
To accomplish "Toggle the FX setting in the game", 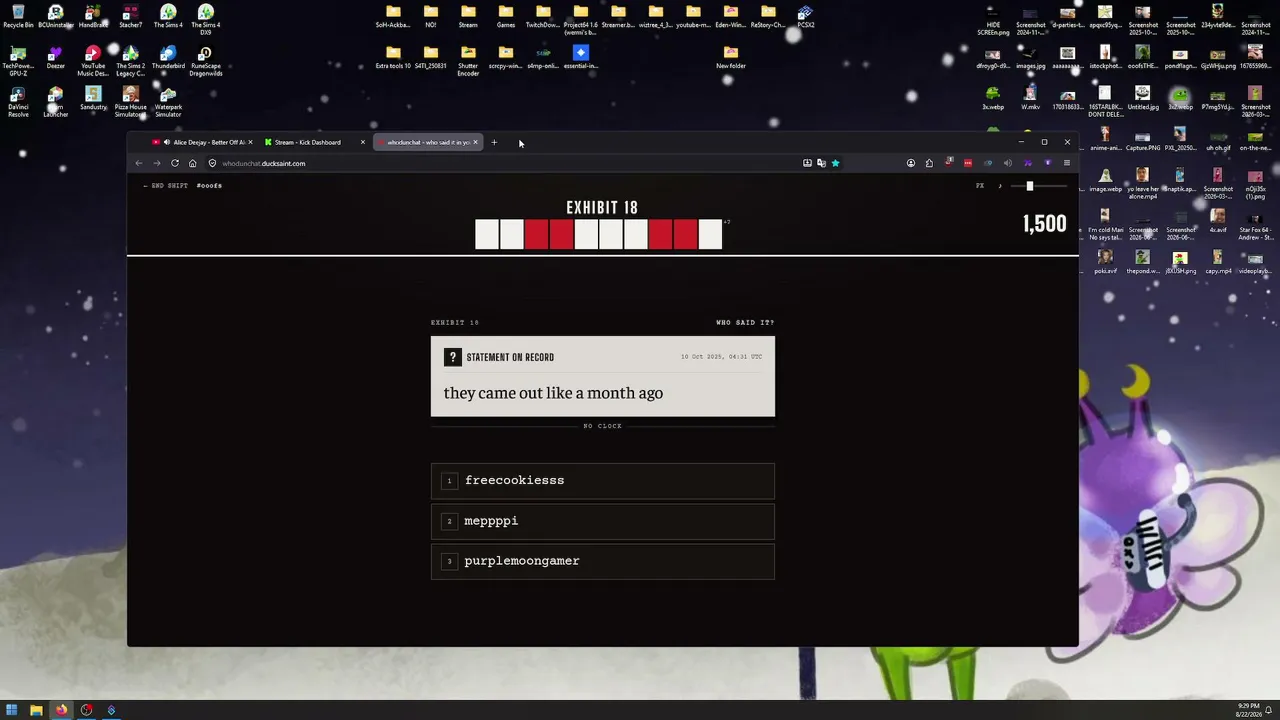I will (x=980, y=186).
